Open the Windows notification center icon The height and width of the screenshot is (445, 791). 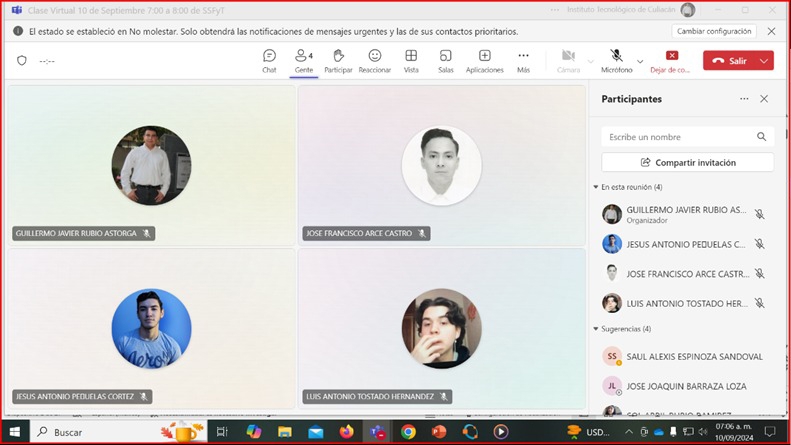click(770, 432)
